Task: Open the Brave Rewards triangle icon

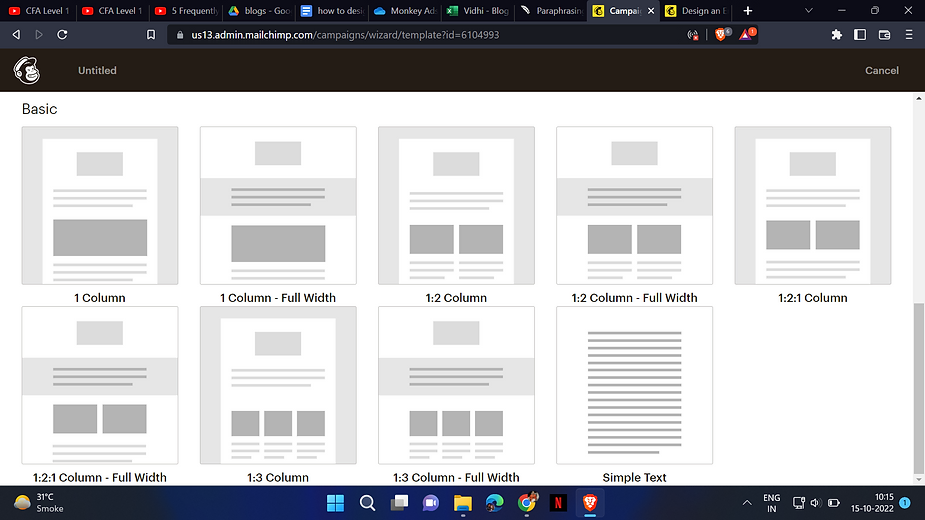Action: (747, 34)
